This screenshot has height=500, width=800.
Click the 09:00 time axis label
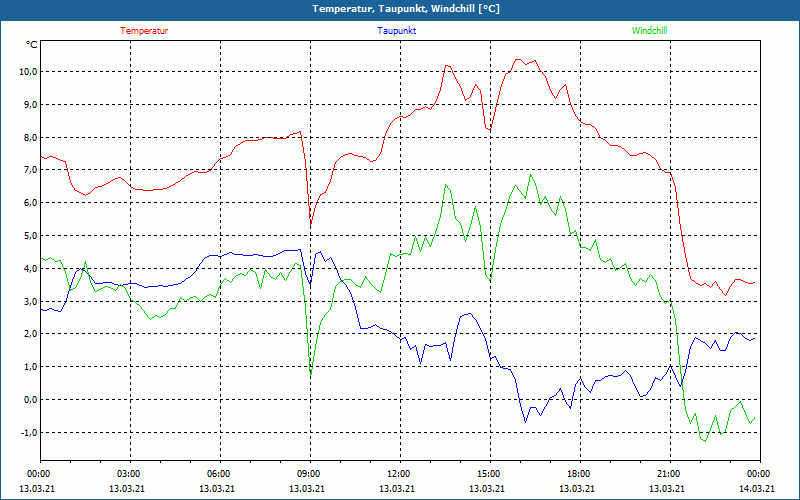[x=308, y=474]
